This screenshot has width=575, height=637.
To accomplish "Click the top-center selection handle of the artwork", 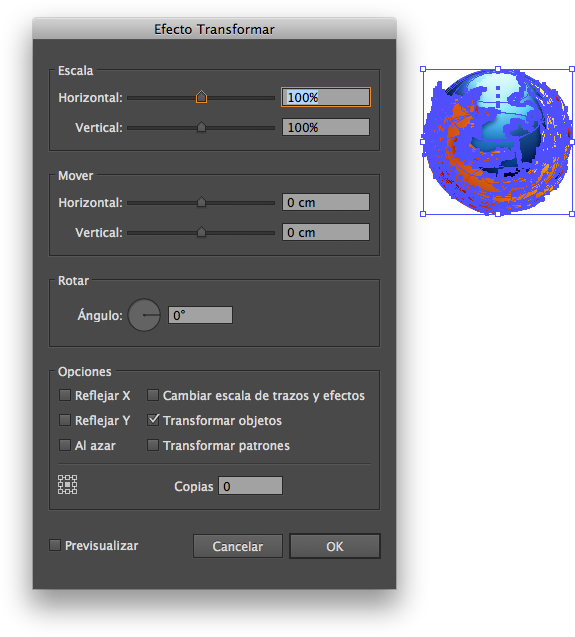I will click(x=498, y=69).
